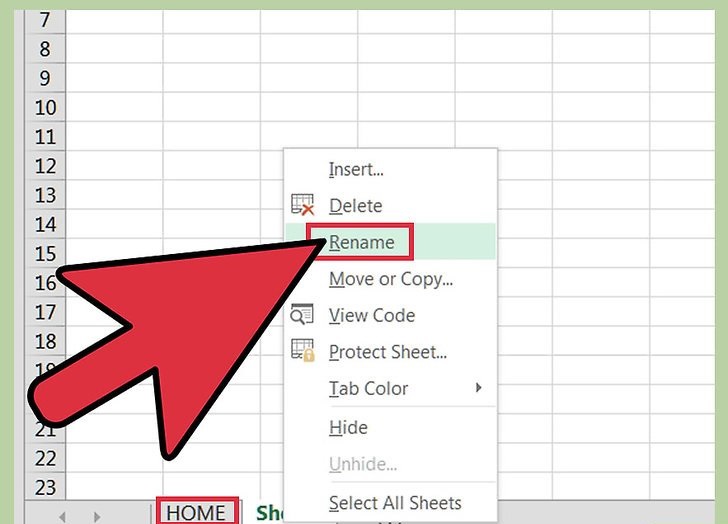Click the row 10 header
Image resolution: width=728 pixels, height=524 pixels.
[46, 107]
